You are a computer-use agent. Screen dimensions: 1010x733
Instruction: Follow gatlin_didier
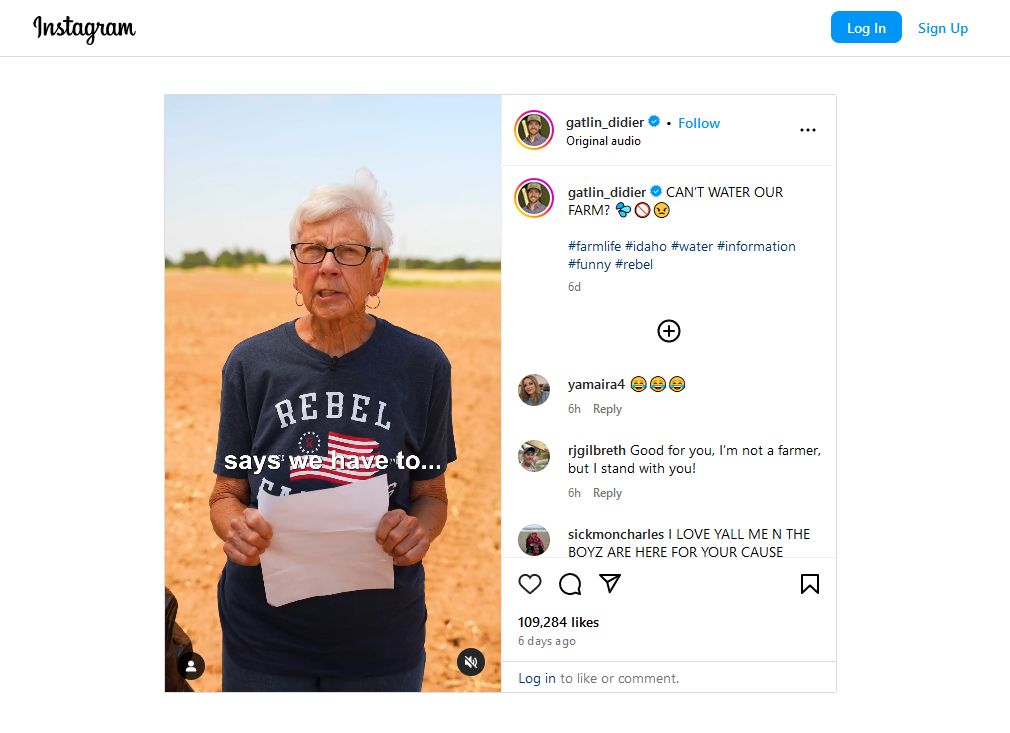point(699,123)
